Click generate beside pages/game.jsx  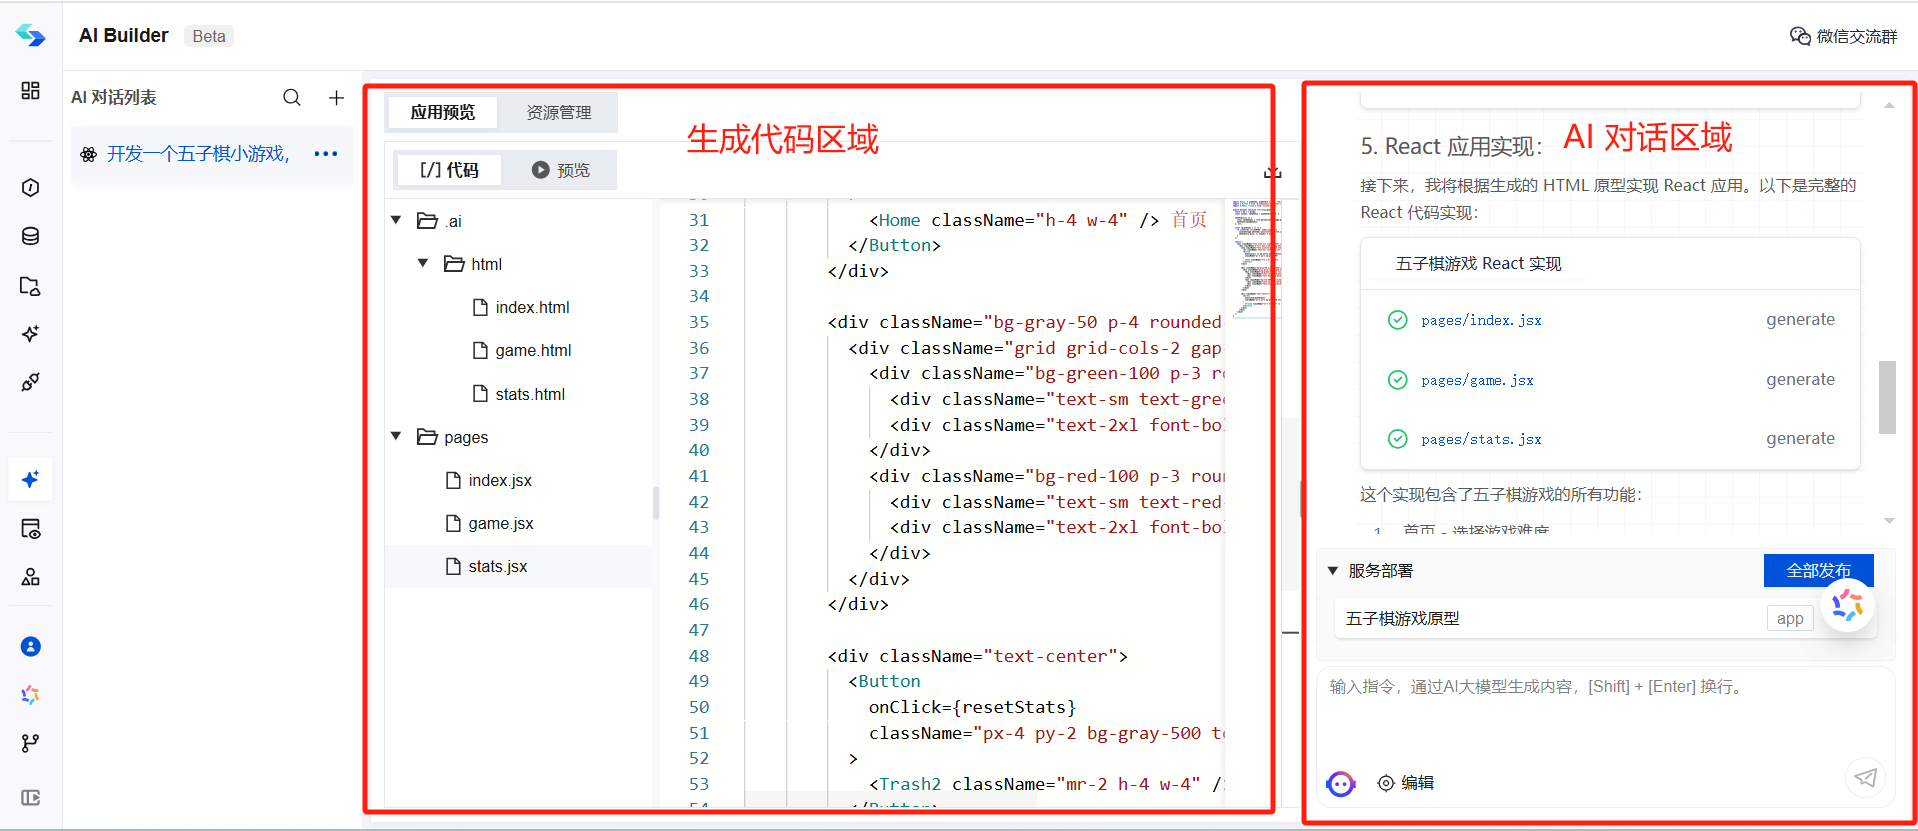pos(1800,380)
